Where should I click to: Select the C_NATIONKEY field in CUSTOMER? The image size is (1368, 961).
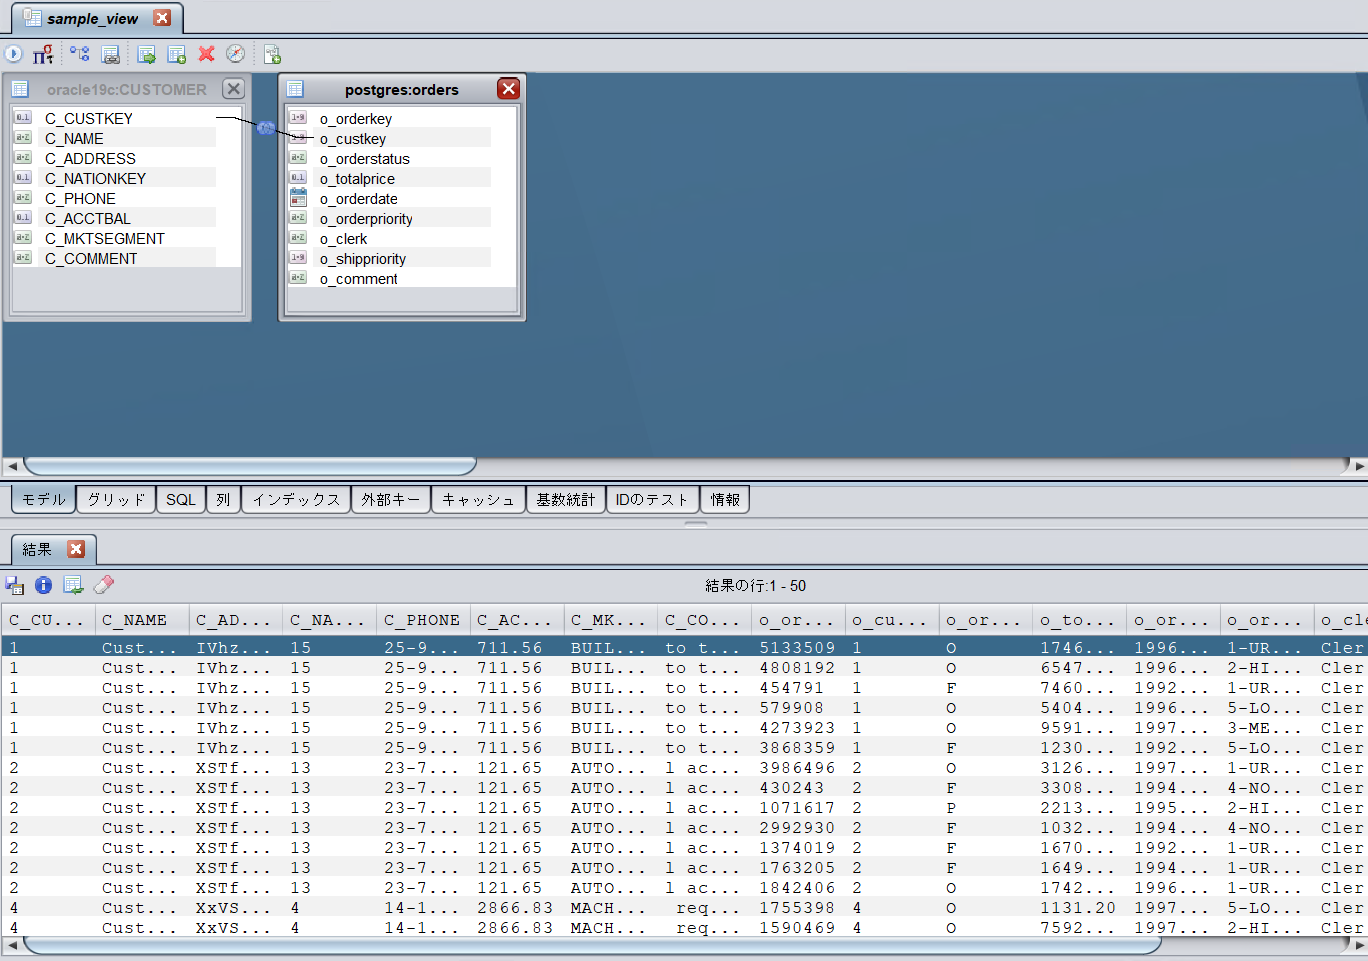coord(95,178)
